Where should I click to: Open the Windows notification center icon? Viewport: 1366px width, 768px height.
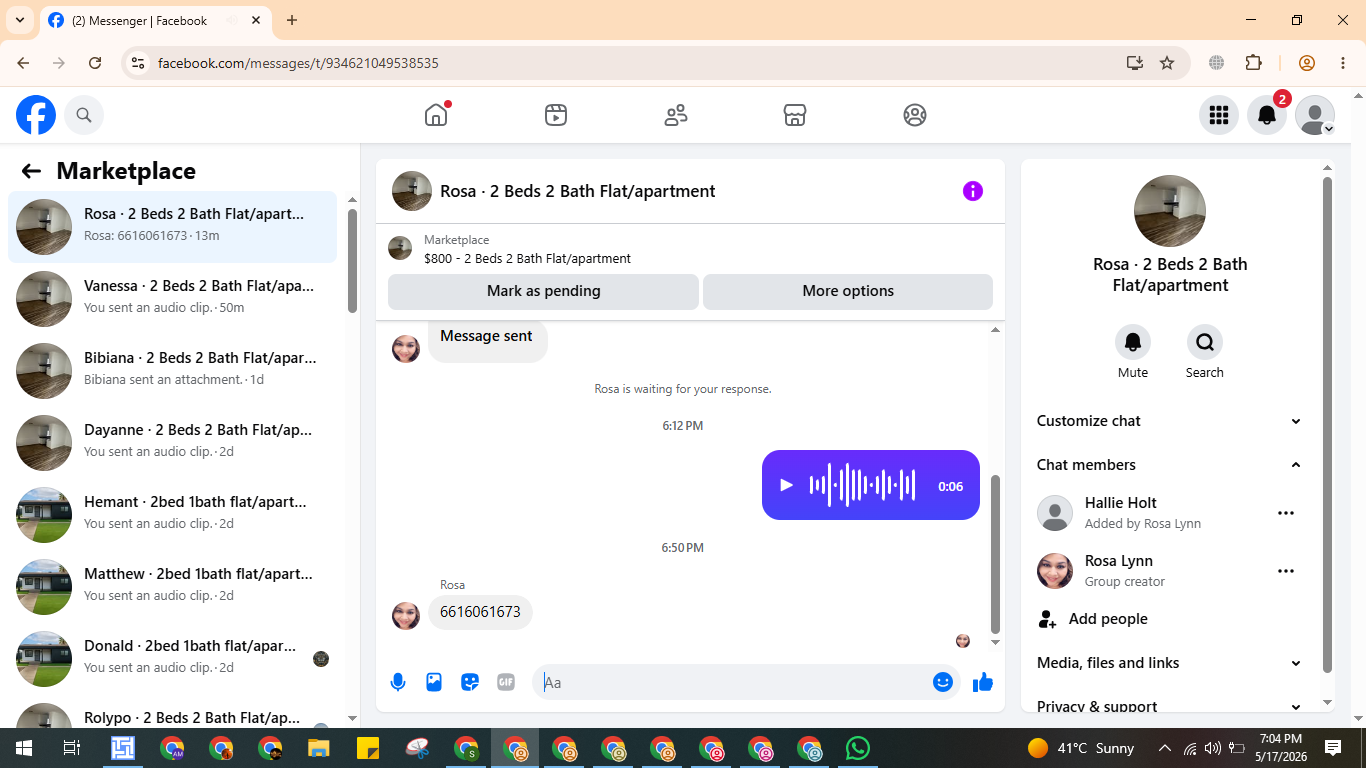pos(1333,748)
